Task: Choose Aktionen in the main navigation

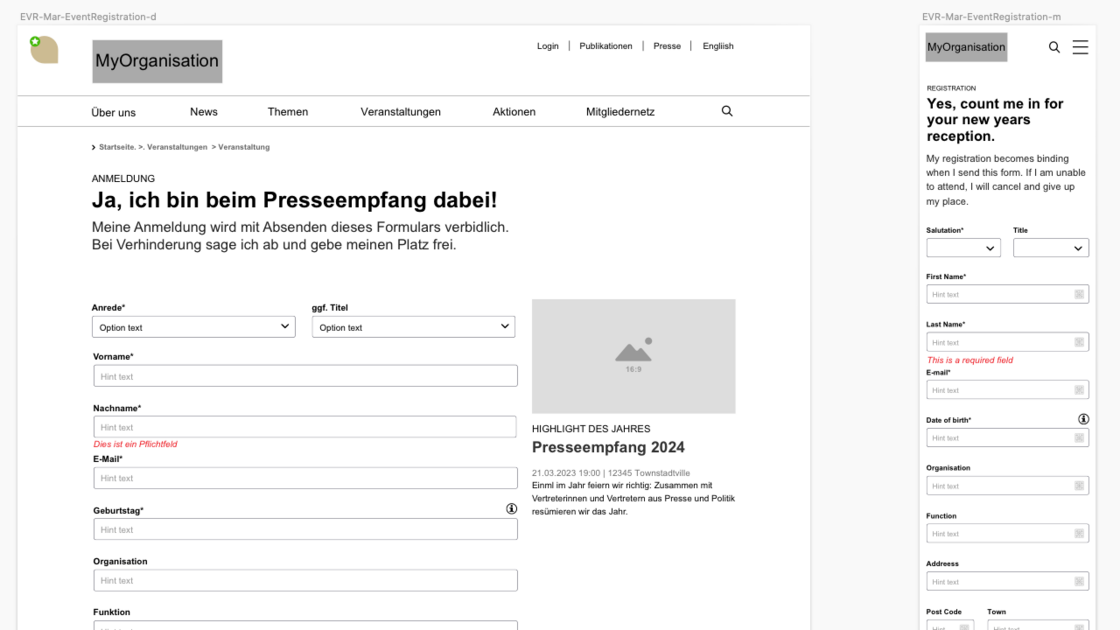Action: click(514, 111)
